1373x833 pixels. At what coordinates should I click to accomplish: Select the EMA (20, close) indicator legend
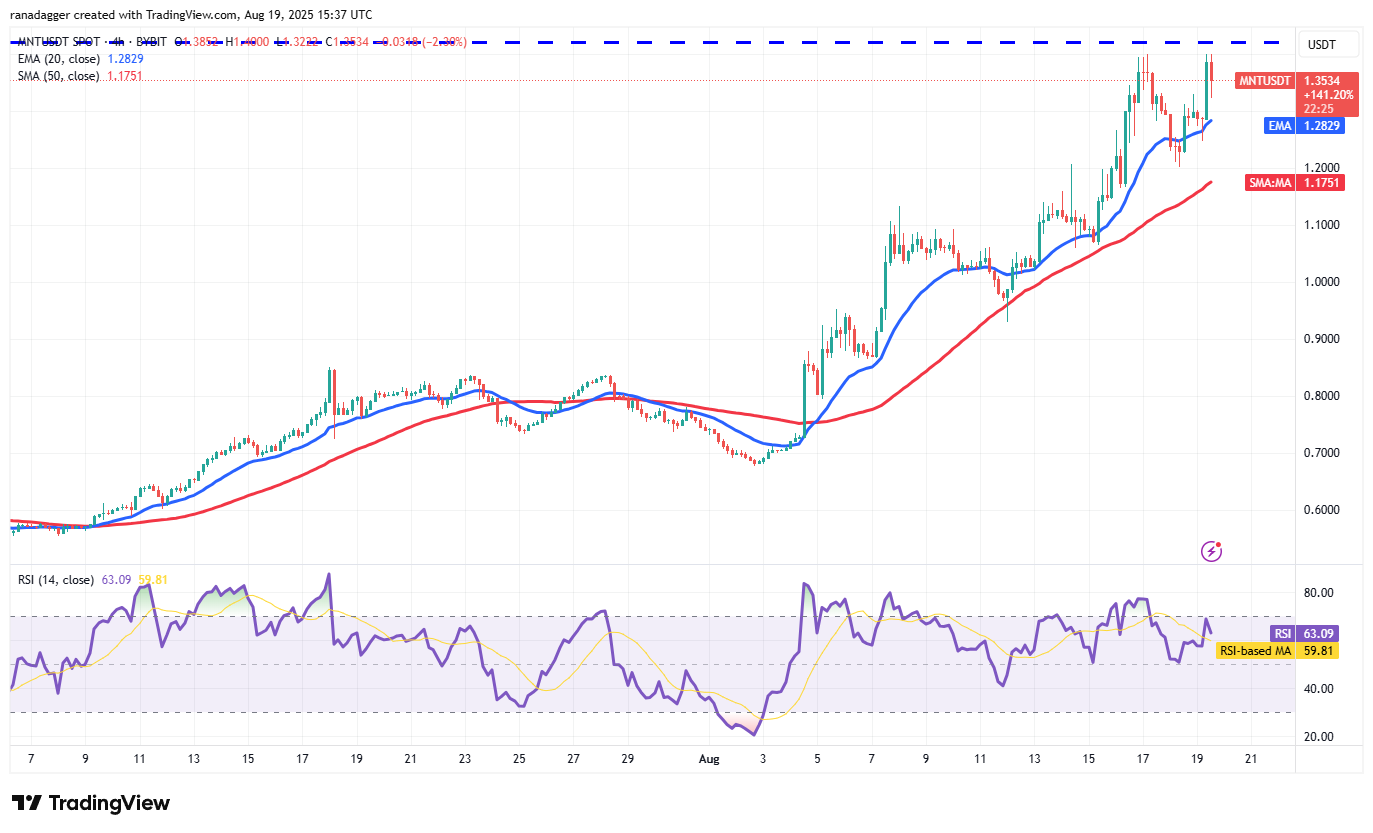point(57,60)
